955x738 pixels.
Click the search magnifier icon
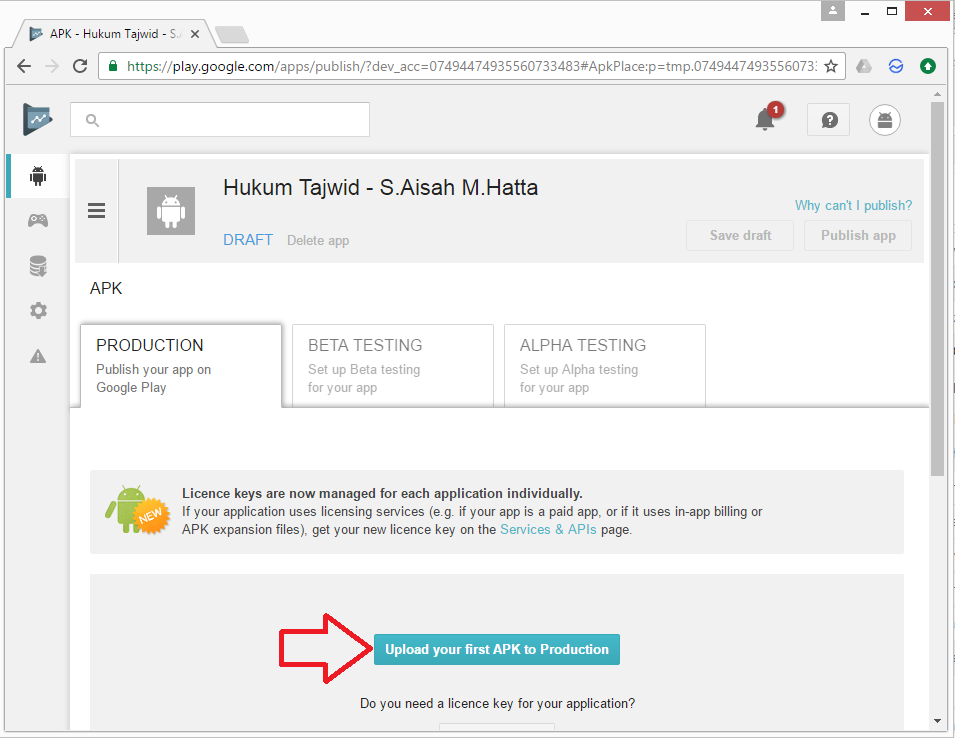click(x=92, y=120)
